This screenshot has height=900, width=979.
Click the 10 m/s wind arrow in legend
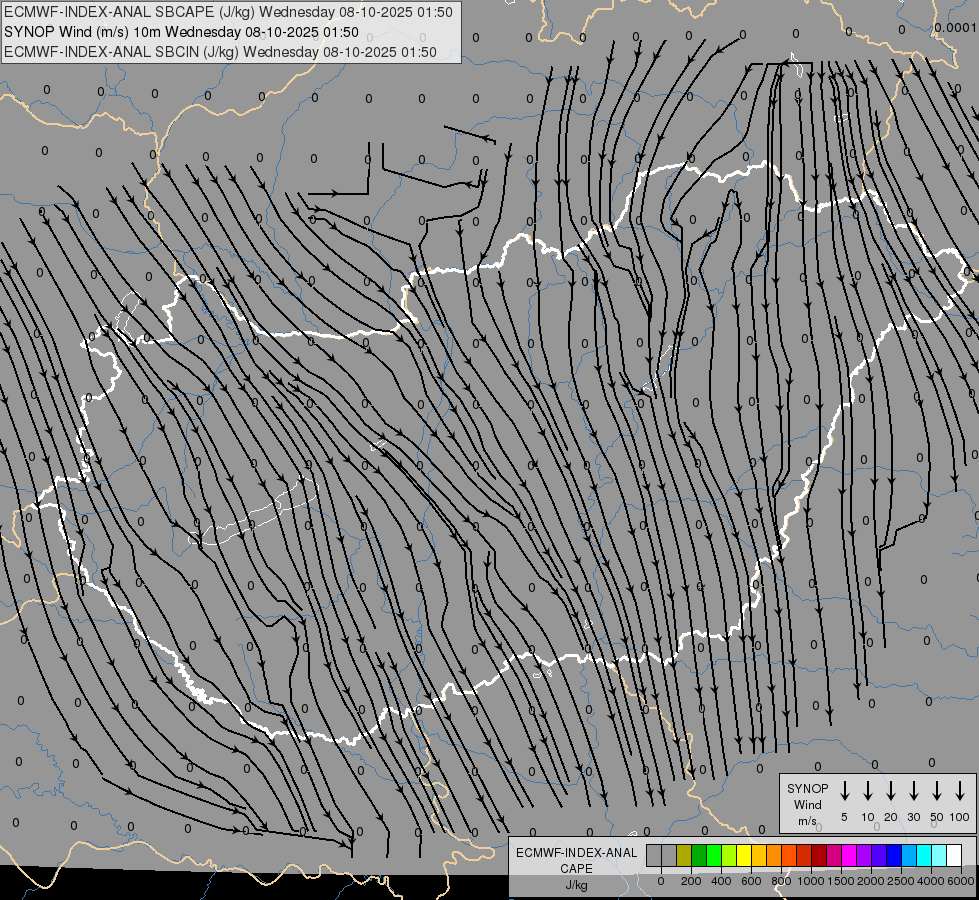click(868, 791)
